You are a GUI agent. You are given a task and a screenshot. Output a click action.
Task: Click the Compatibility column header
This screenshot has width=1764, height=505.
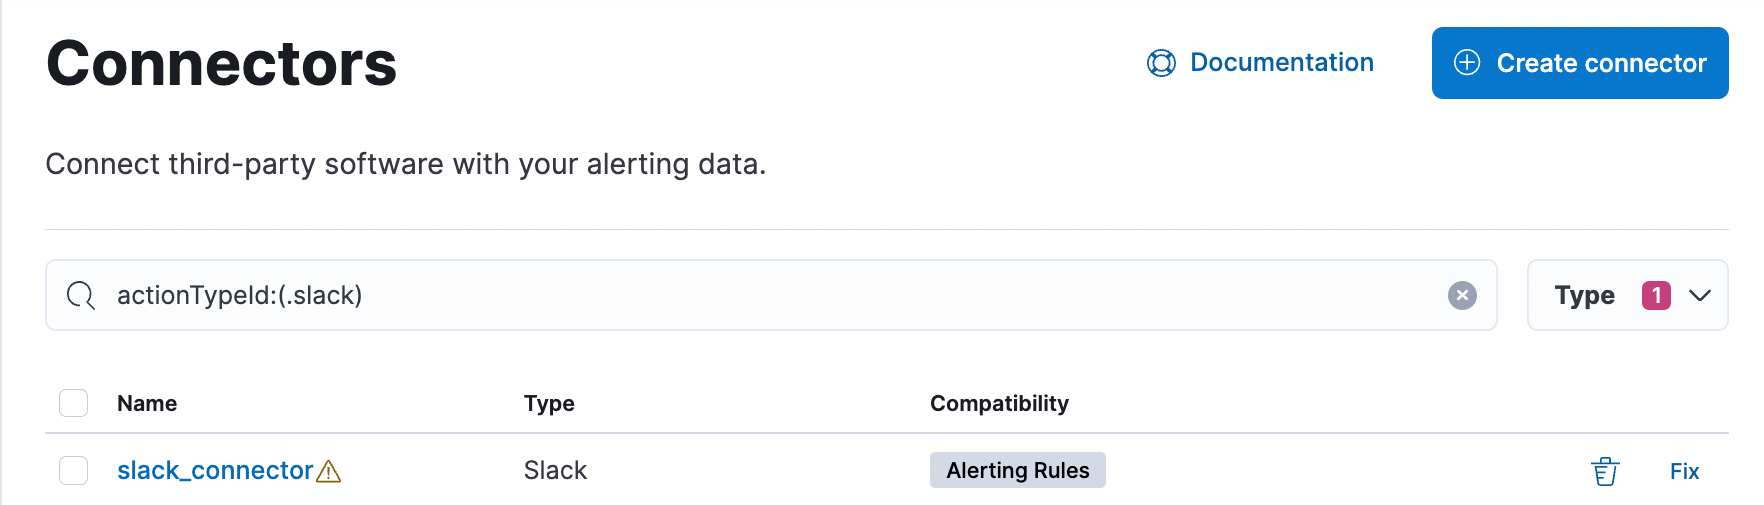coord(999,403)
